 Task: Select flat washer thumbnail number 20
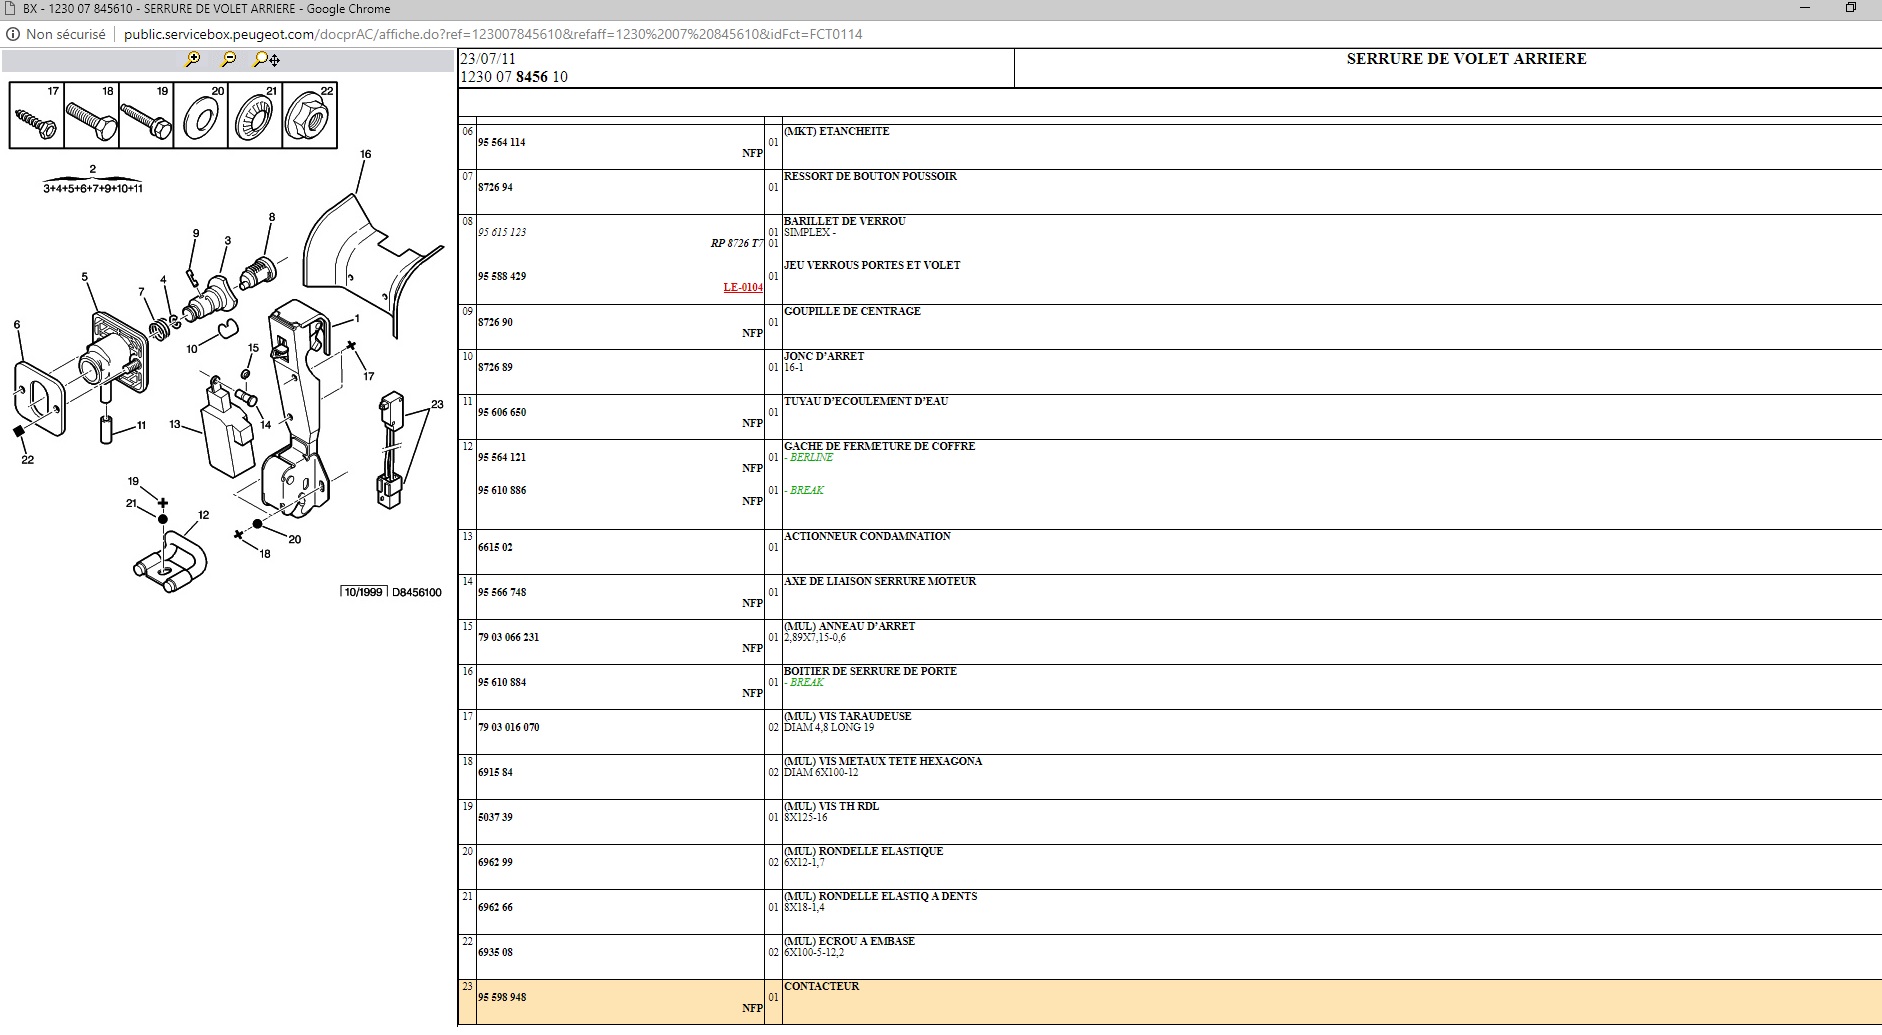201,115
